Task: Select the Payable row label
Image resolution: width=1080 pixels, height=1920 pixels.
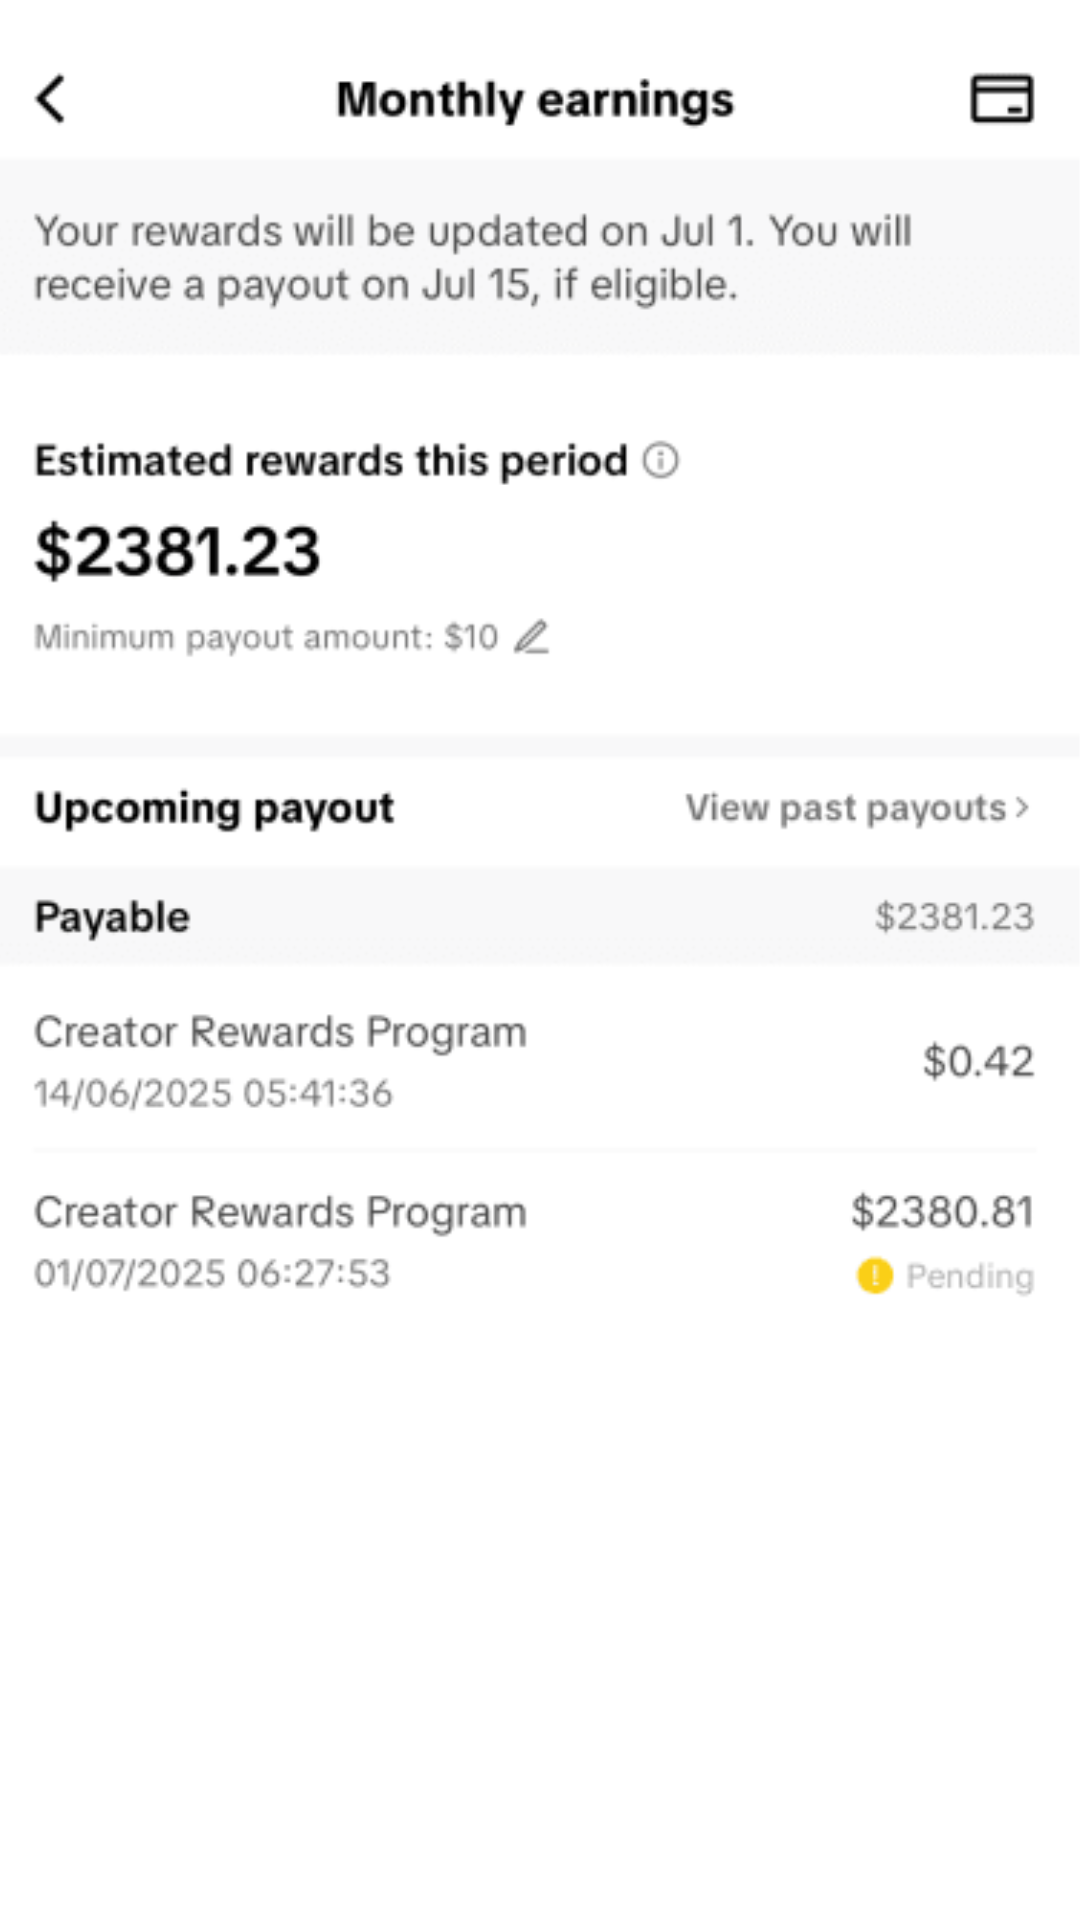Action: 112,917
